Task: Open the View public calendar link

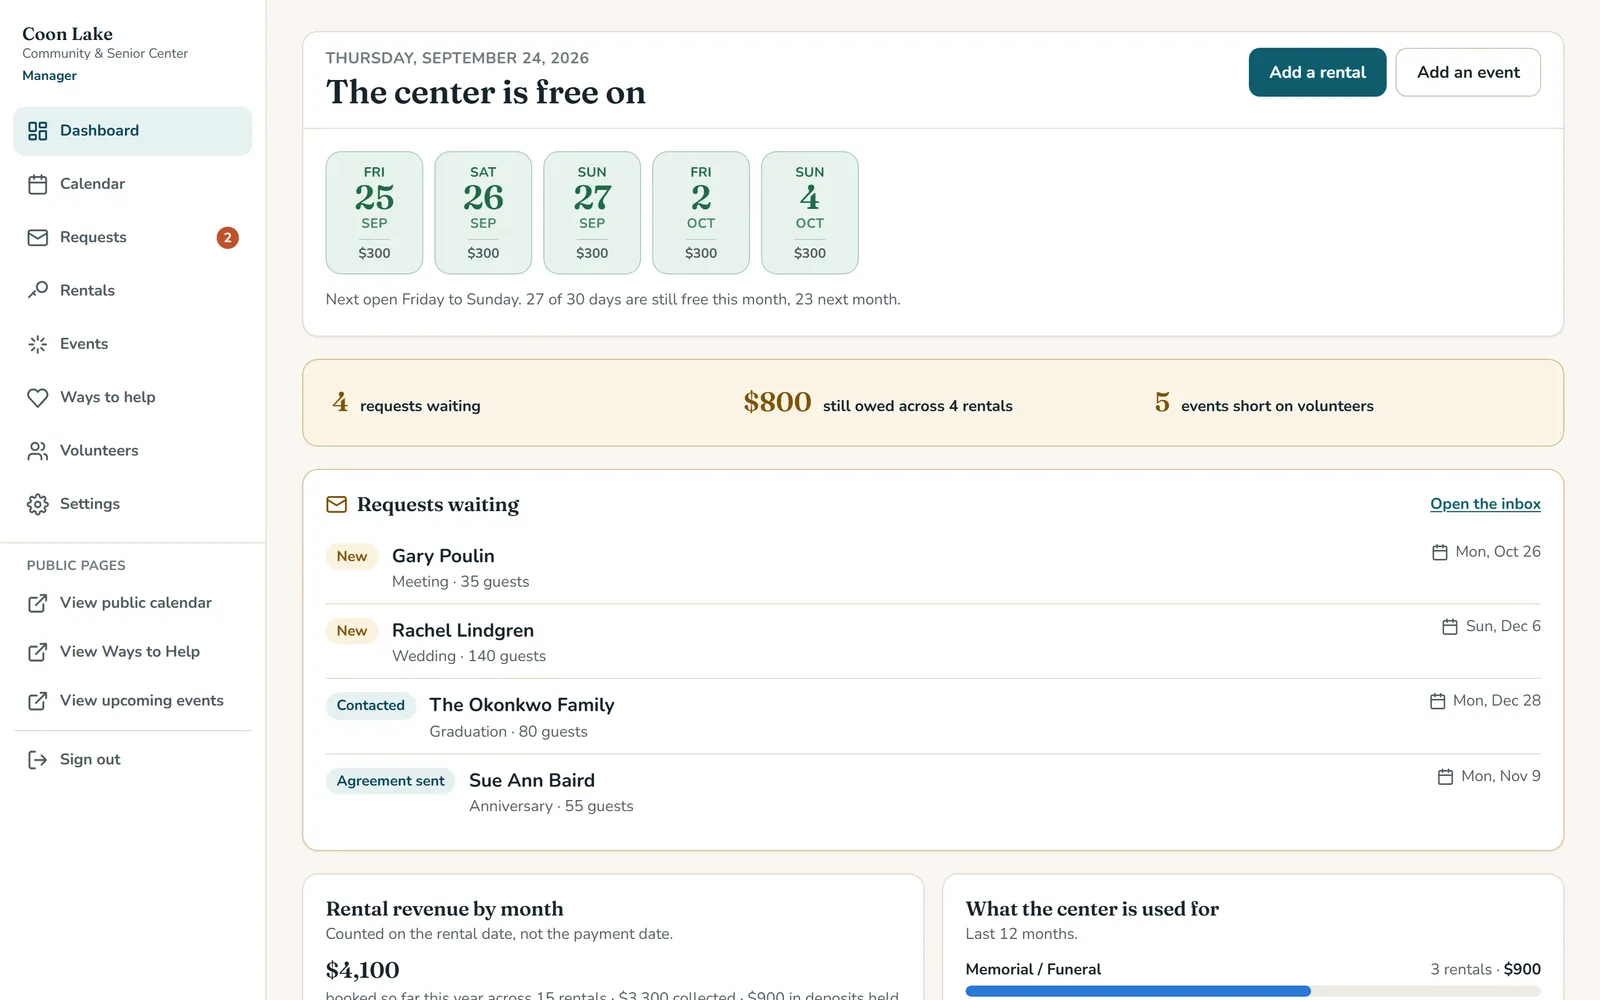Action: [x=132, y=603]
